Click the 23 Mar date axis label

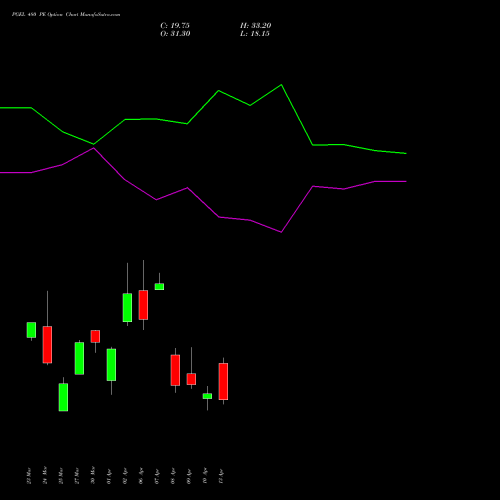click(x=29, y=476)
